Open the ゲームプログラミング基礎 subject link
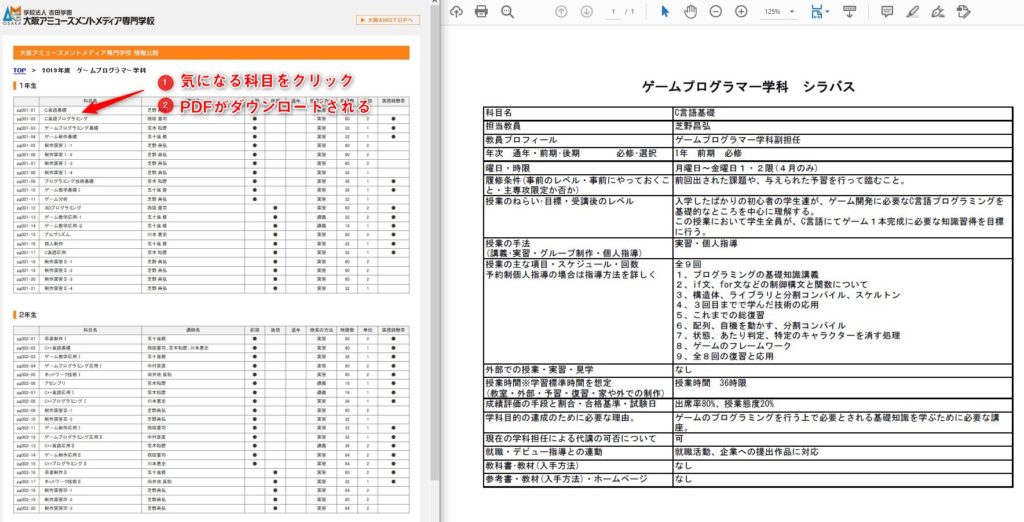This screenshot has height=522, width=1024. tap(71, 128)
